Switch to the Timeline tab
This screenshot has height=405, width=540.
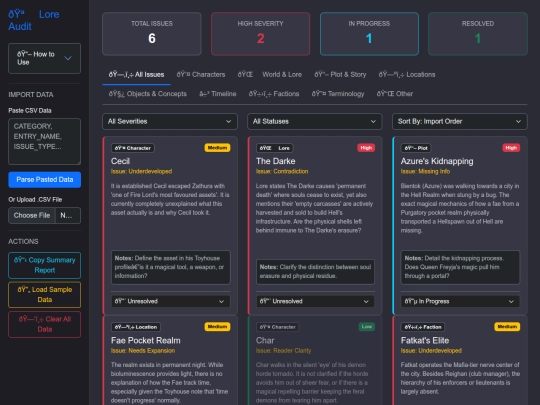(218, 94)
